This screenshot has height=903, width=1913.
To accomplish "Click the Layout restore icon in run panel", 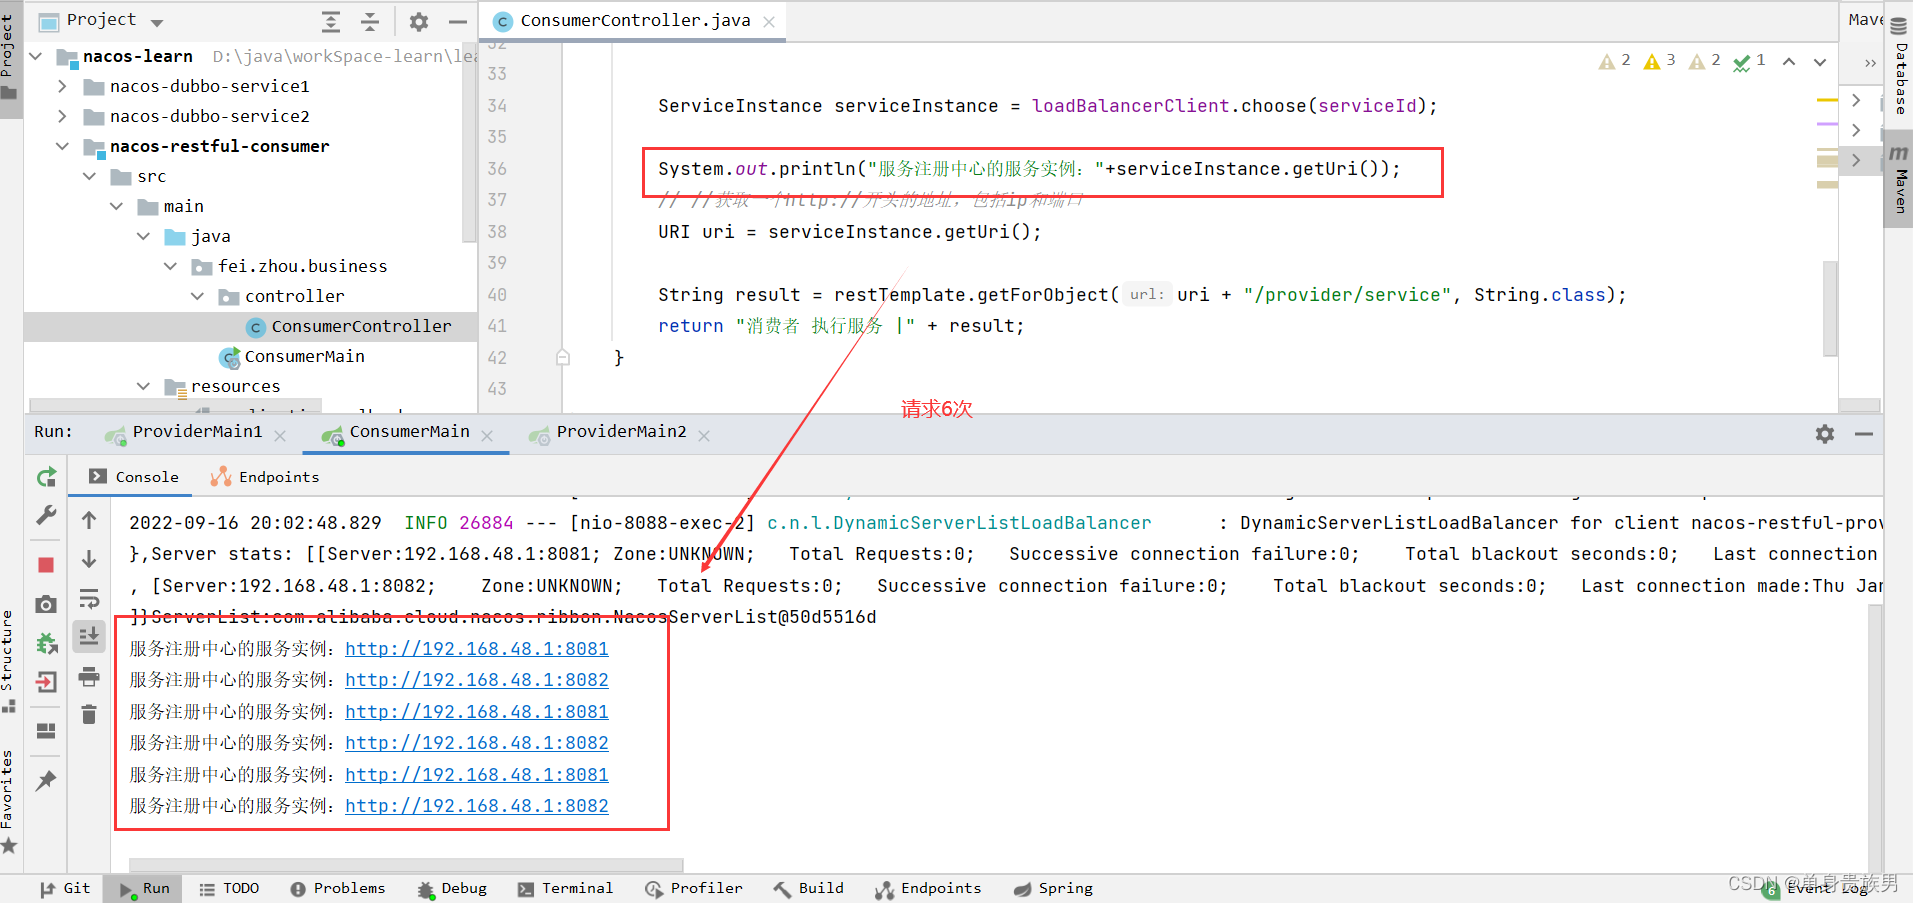I will click(x=46, y=731).
